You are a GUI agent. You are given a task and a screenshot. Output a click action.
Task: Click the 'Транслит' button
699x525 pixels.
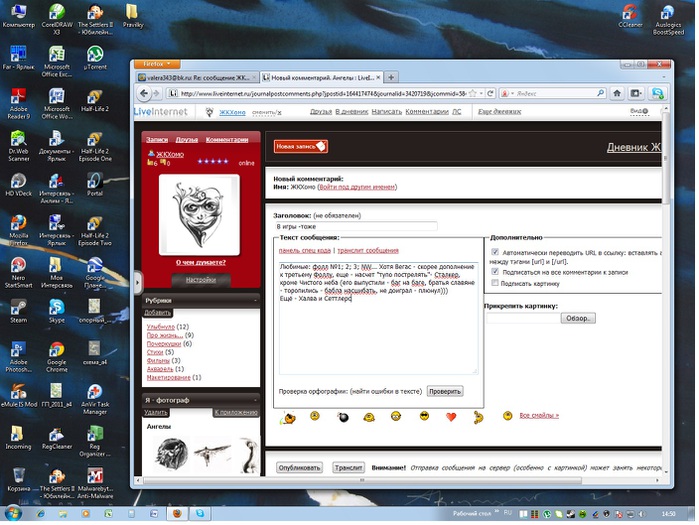(349, 468)
